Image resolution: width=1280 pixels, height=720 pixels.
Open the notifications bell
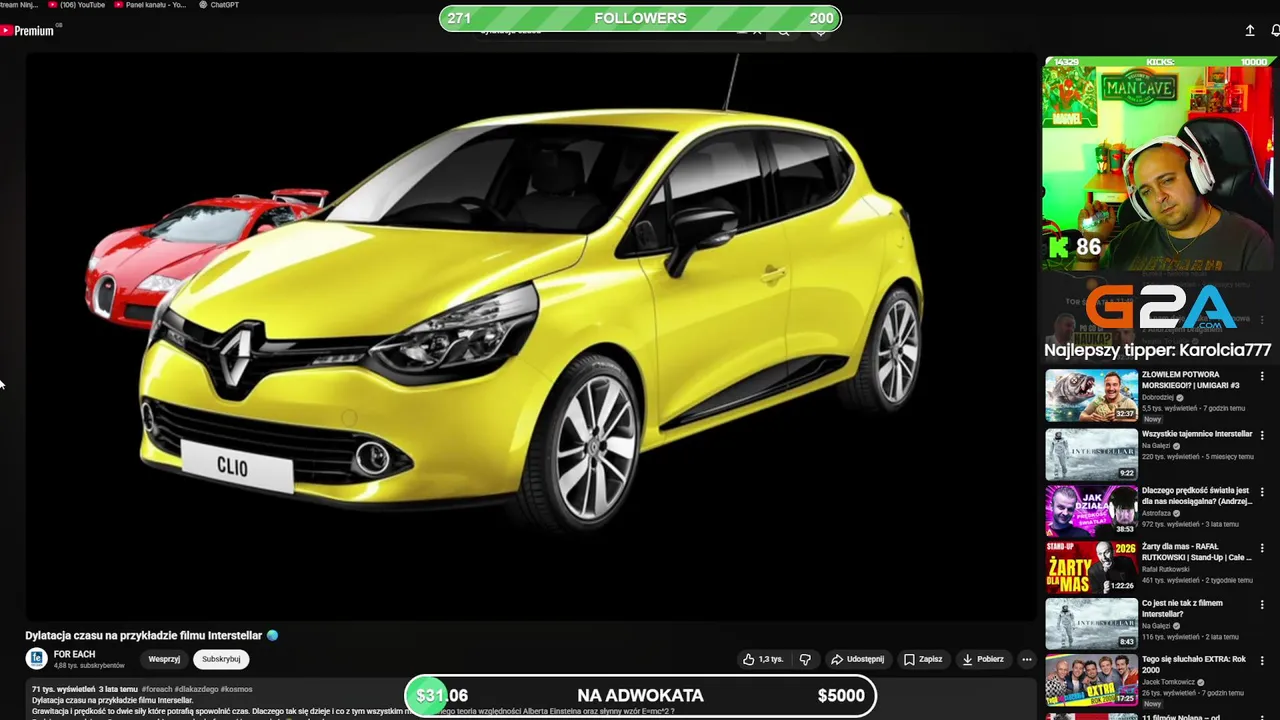[1275, 31]
